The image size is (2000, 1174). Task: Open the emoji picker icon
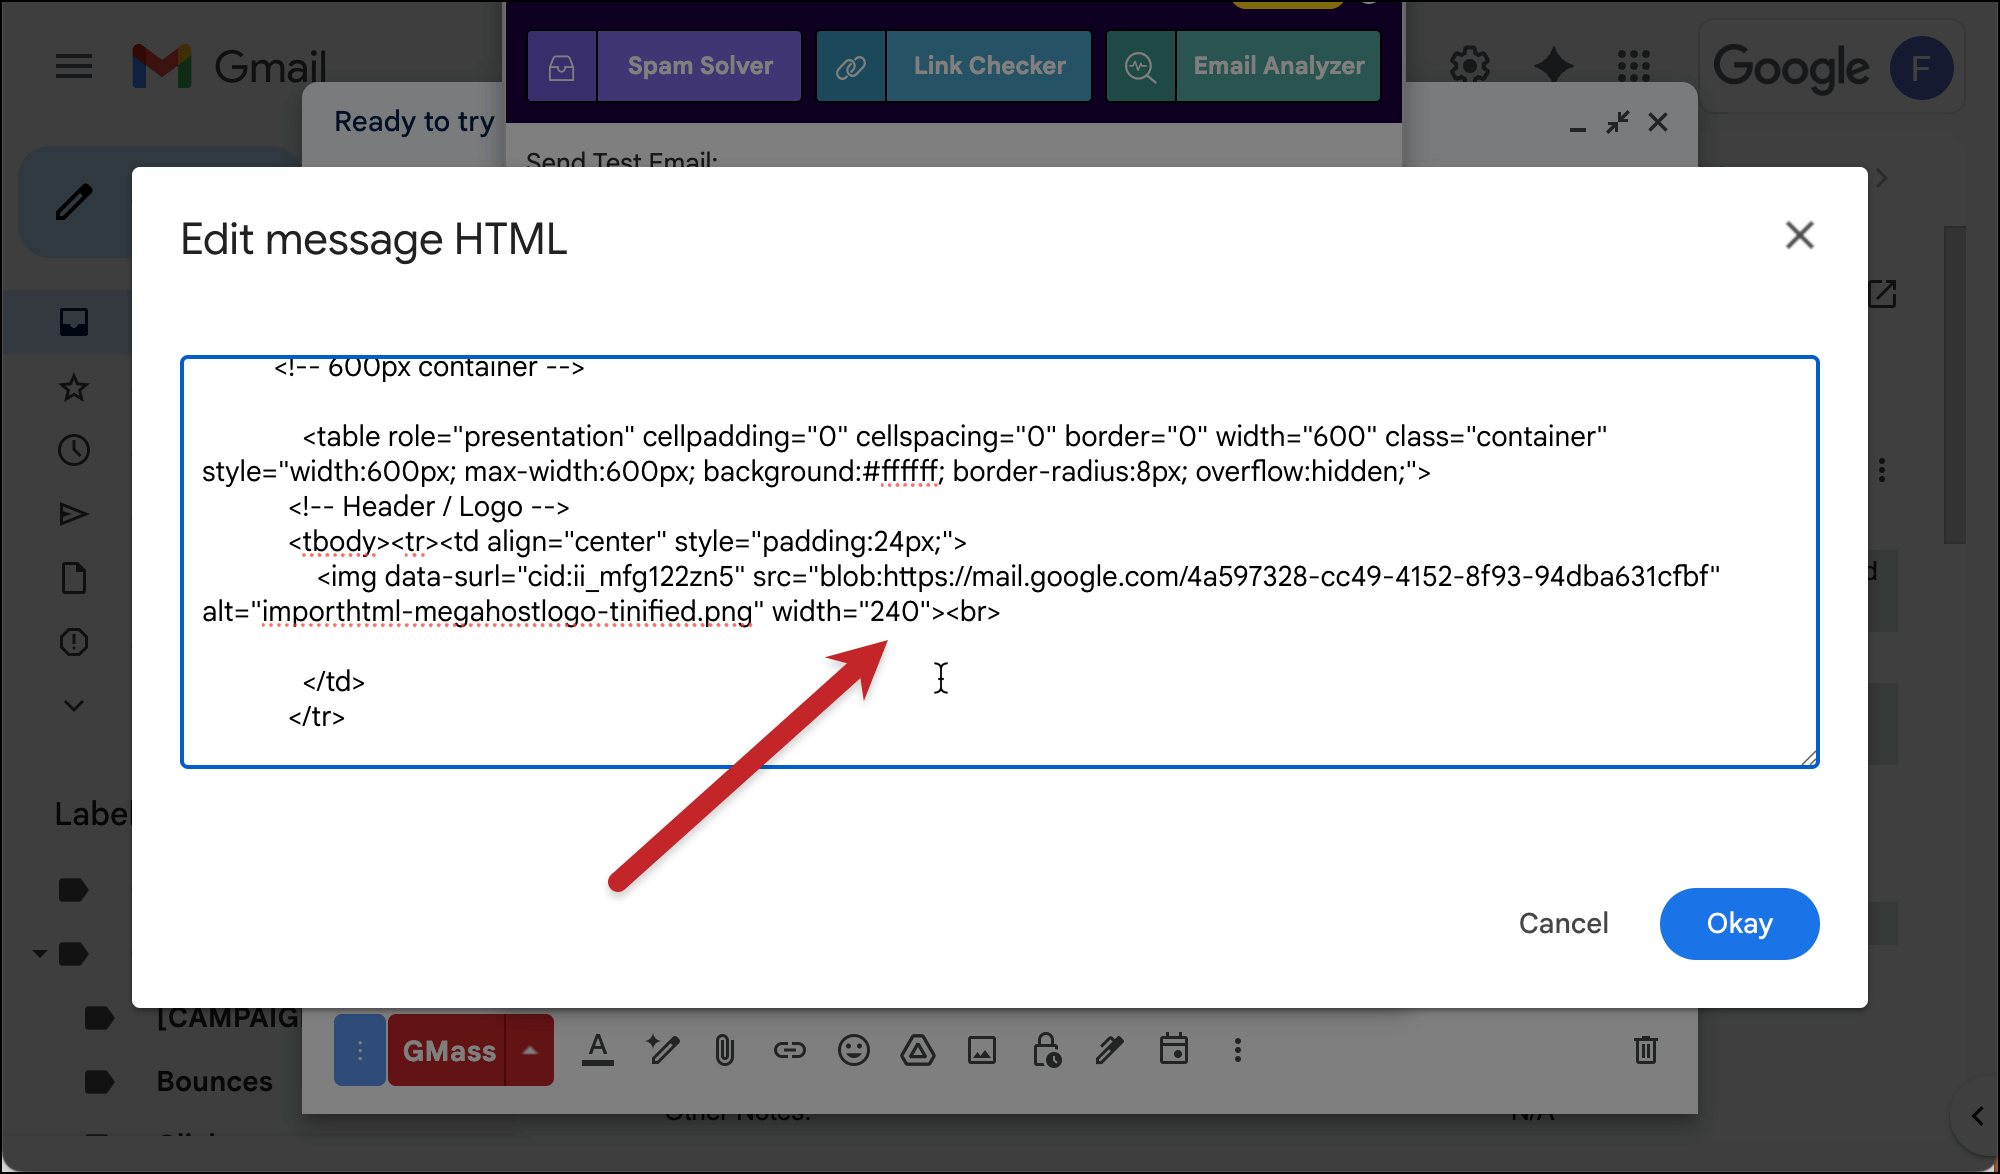pos(853,1050)
